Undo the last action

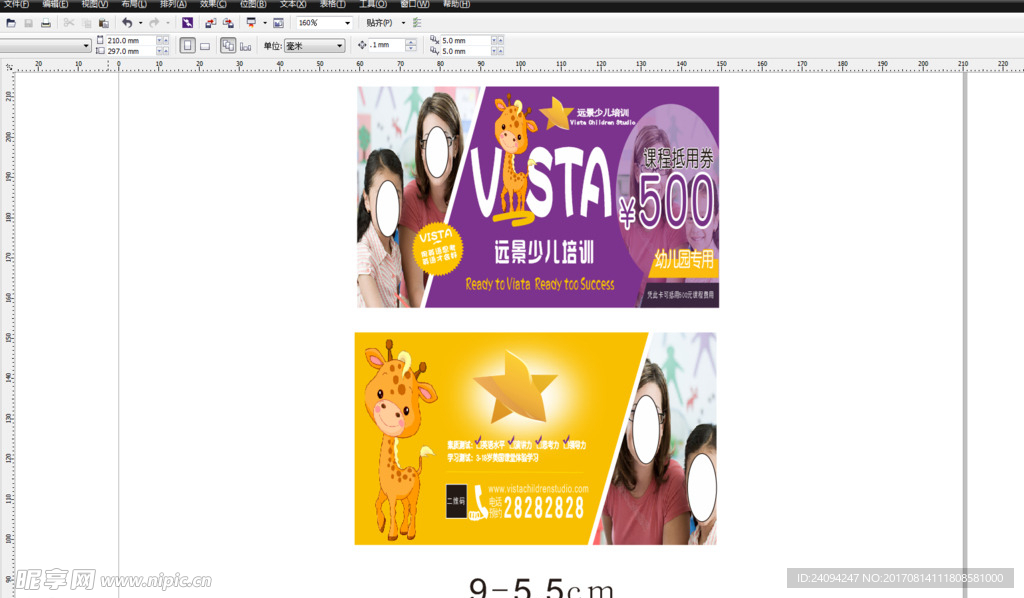(x=127, y=22)
